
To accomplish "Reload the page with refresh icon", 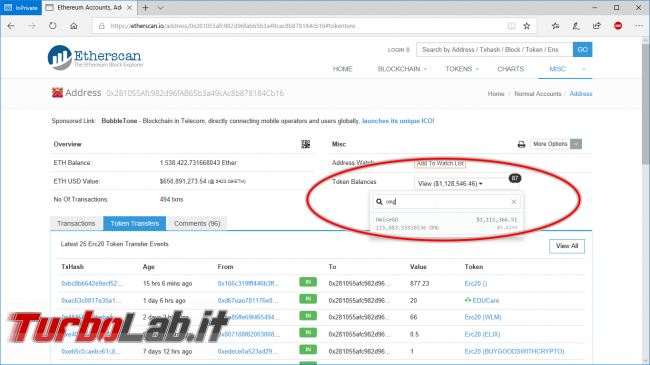I will 52,26.
